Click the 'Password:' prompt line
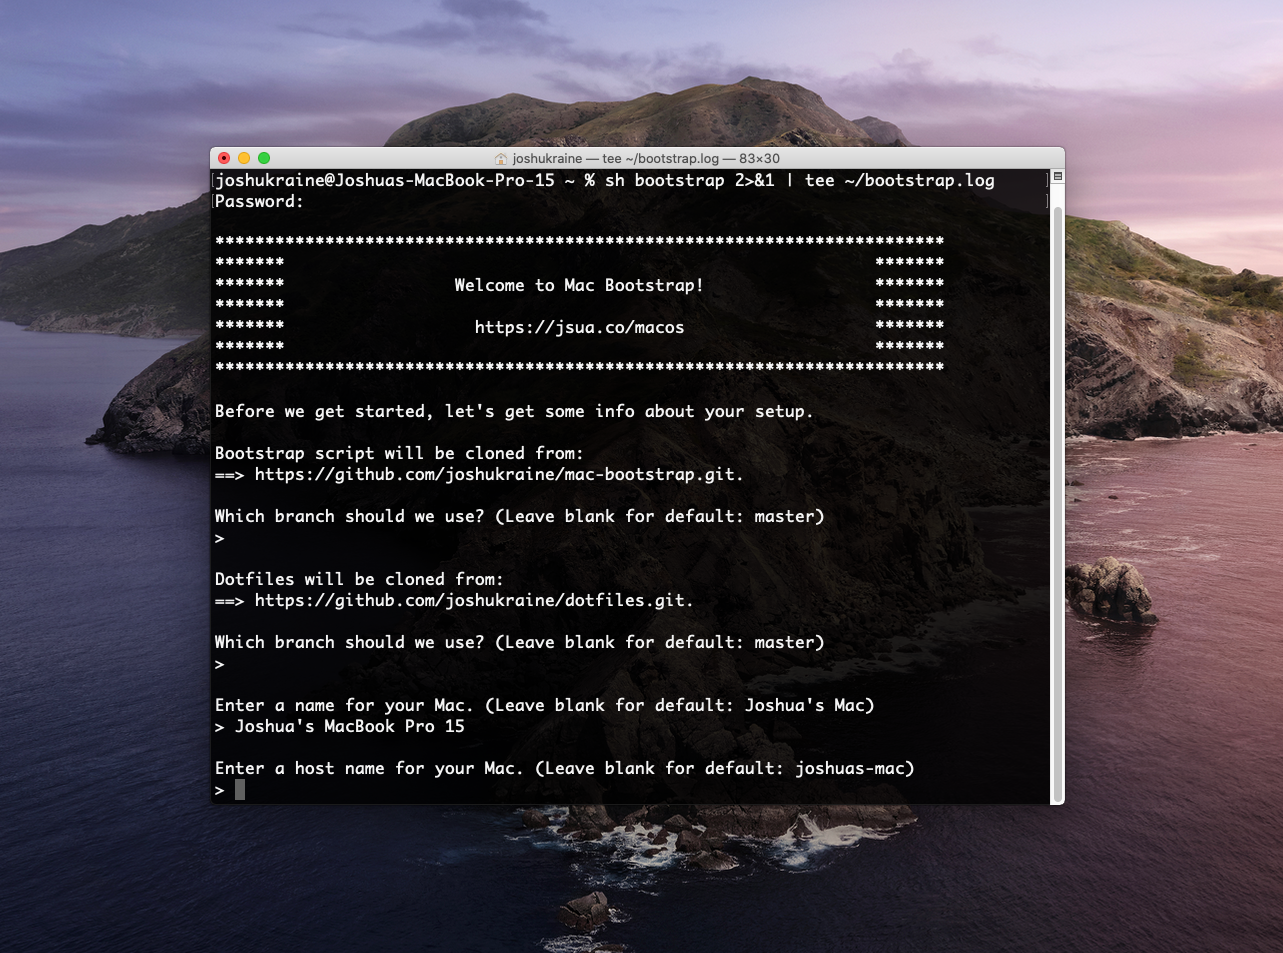The width and height of the screenshot is (1283, 953). [x=259, y=201]
